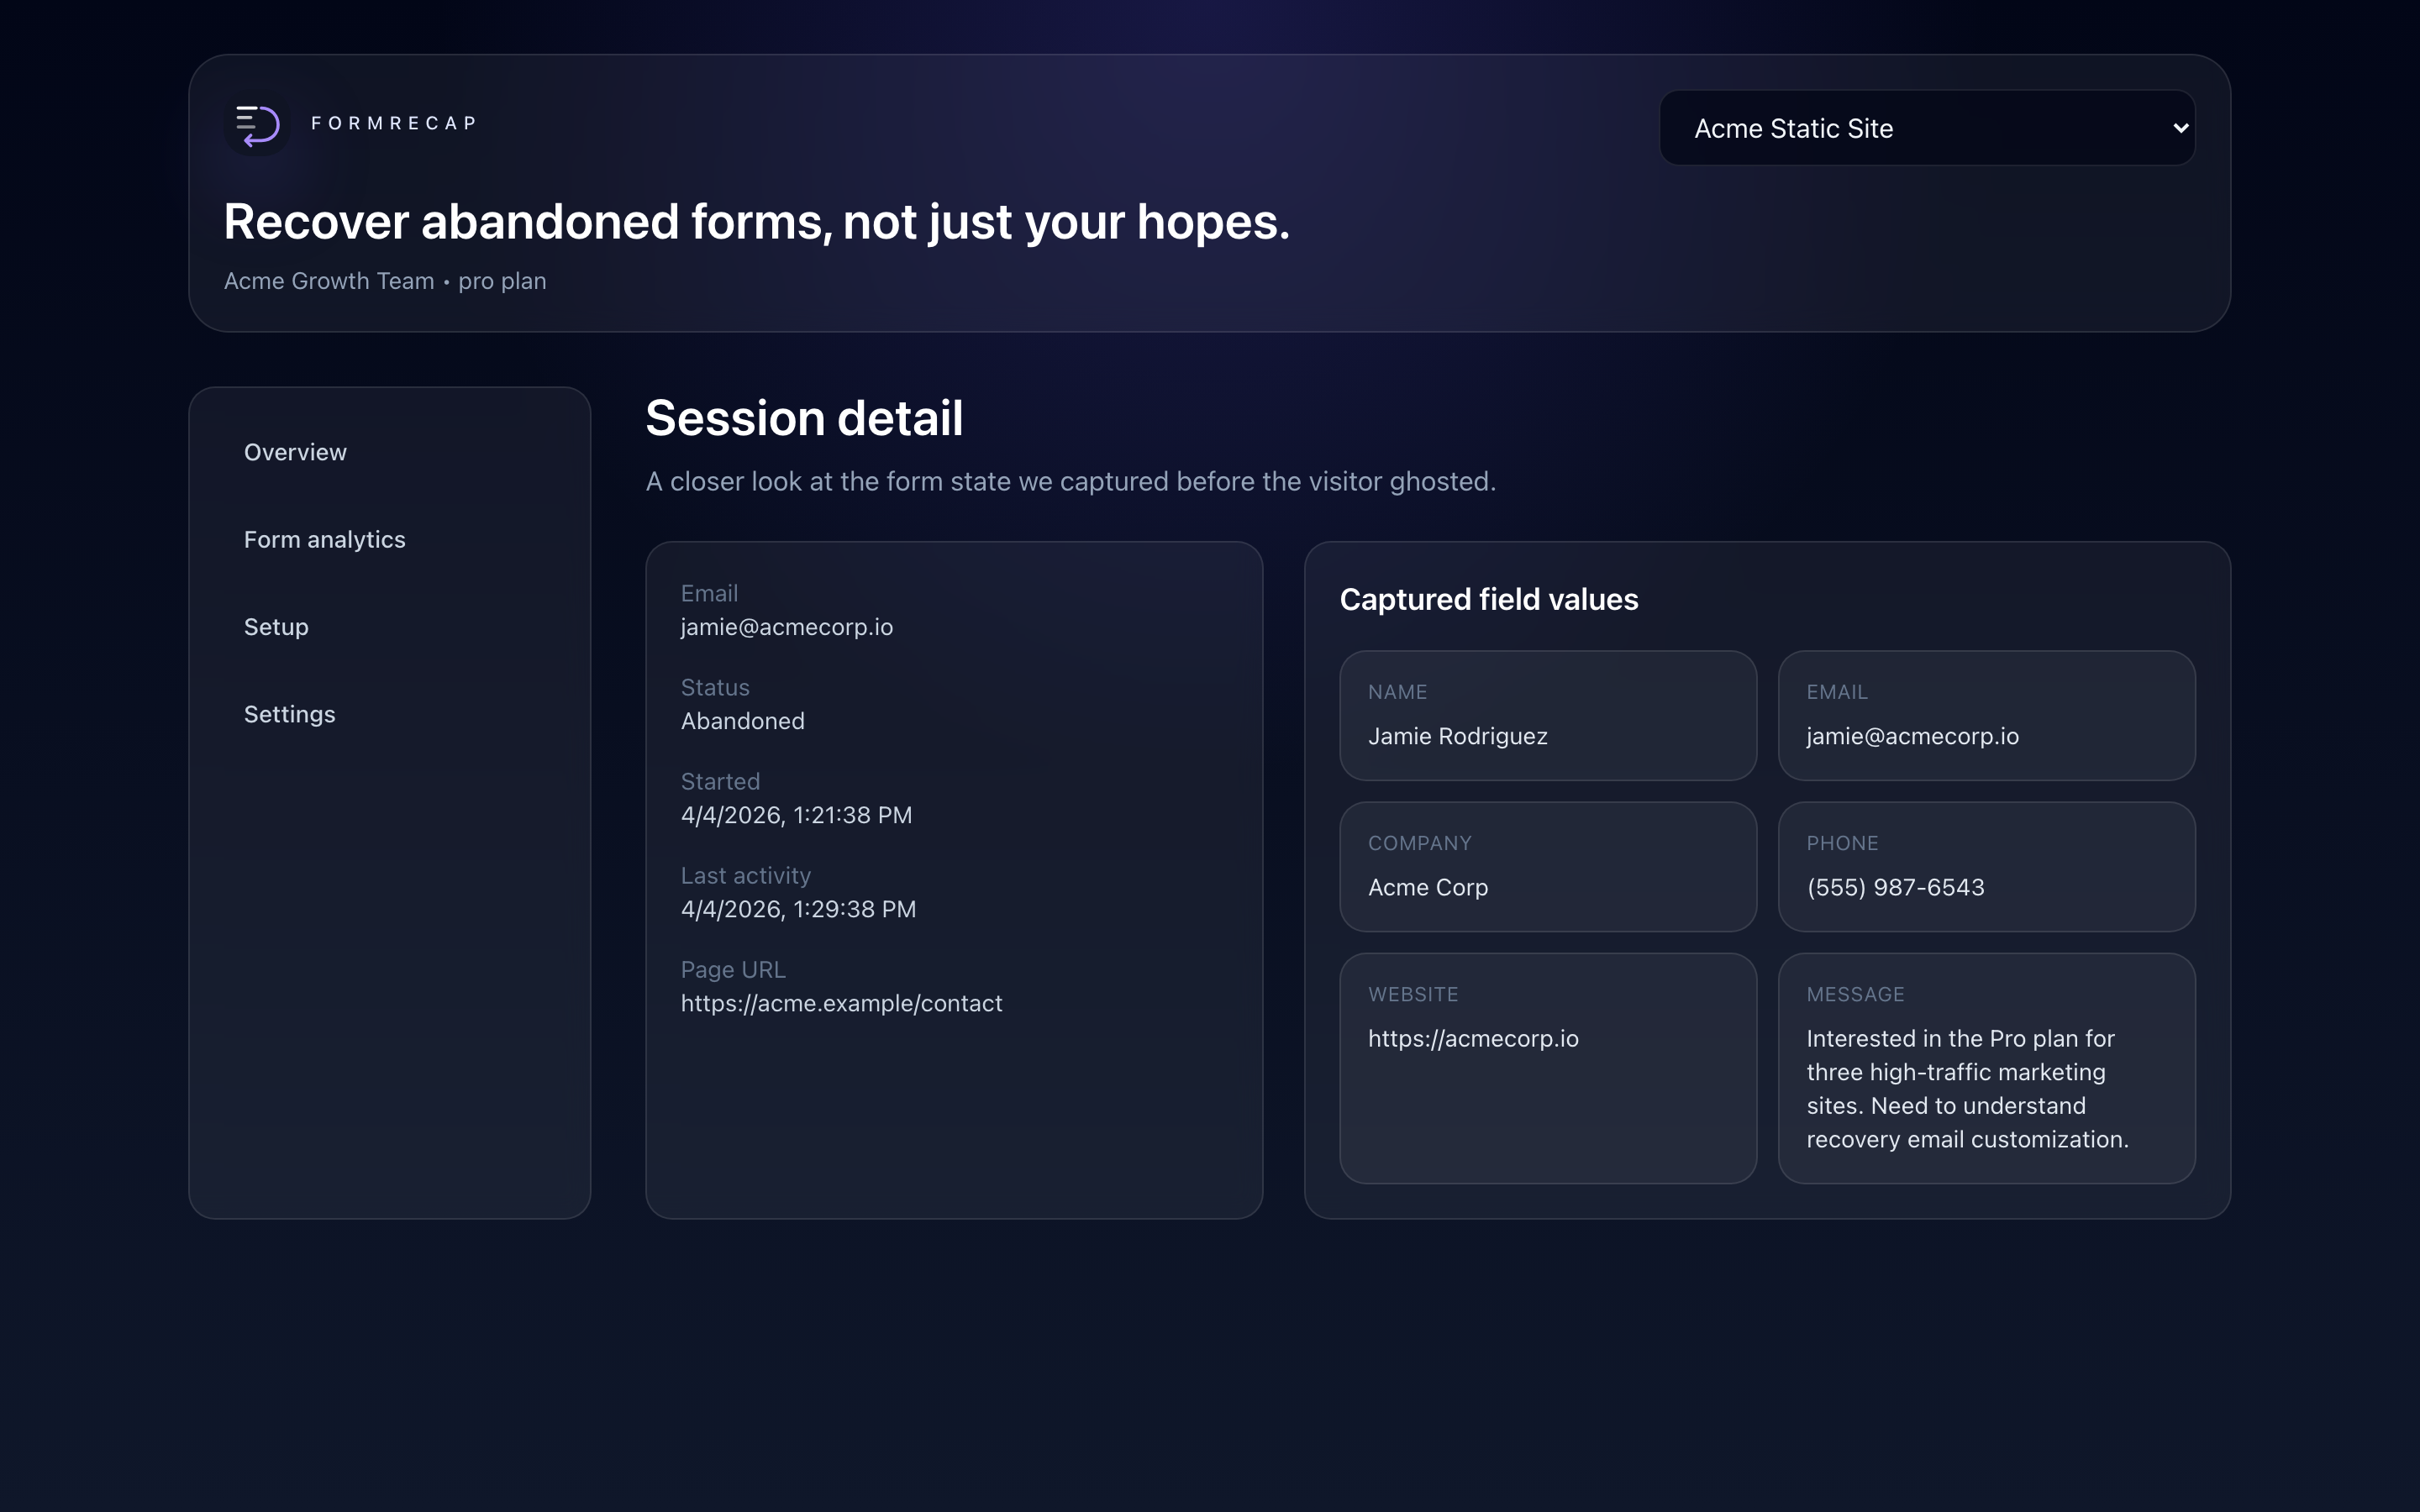Screen dimensions: 2420x1512
Task: Click the PHONE number card
Action: pyautogui.click(x=1986, y=867)
